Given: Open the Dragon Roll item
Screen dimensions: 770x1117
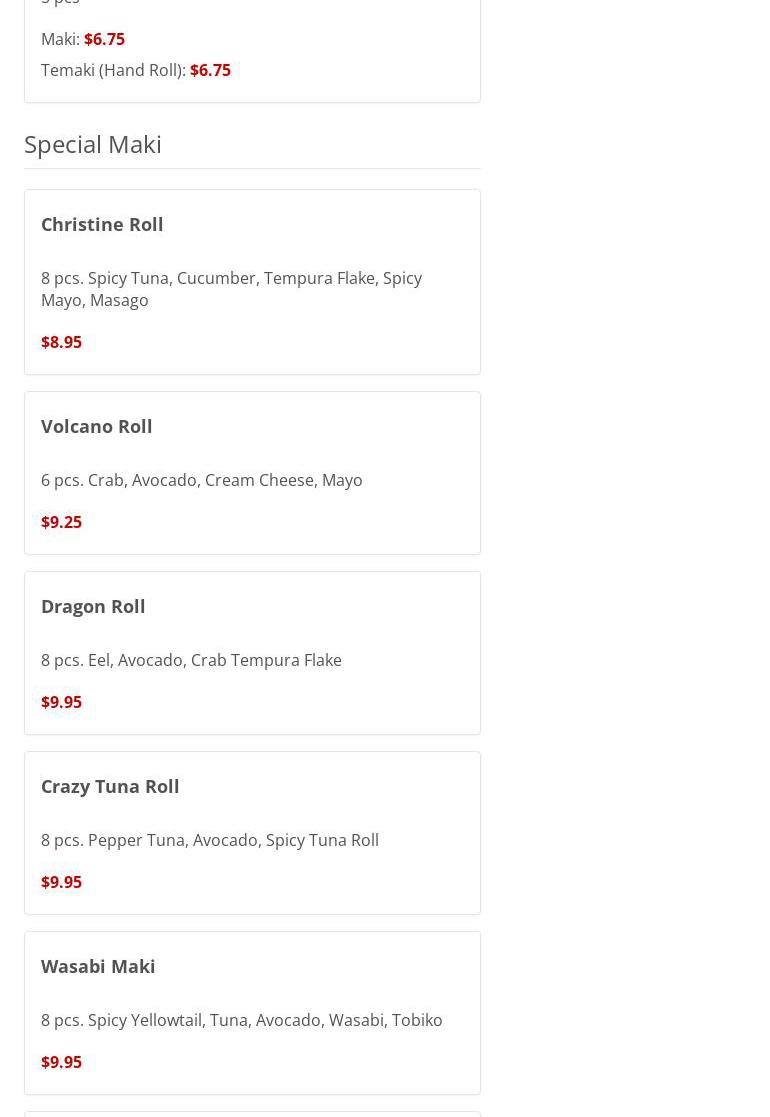Looking at the screenshot, I should tap(93, 606).
